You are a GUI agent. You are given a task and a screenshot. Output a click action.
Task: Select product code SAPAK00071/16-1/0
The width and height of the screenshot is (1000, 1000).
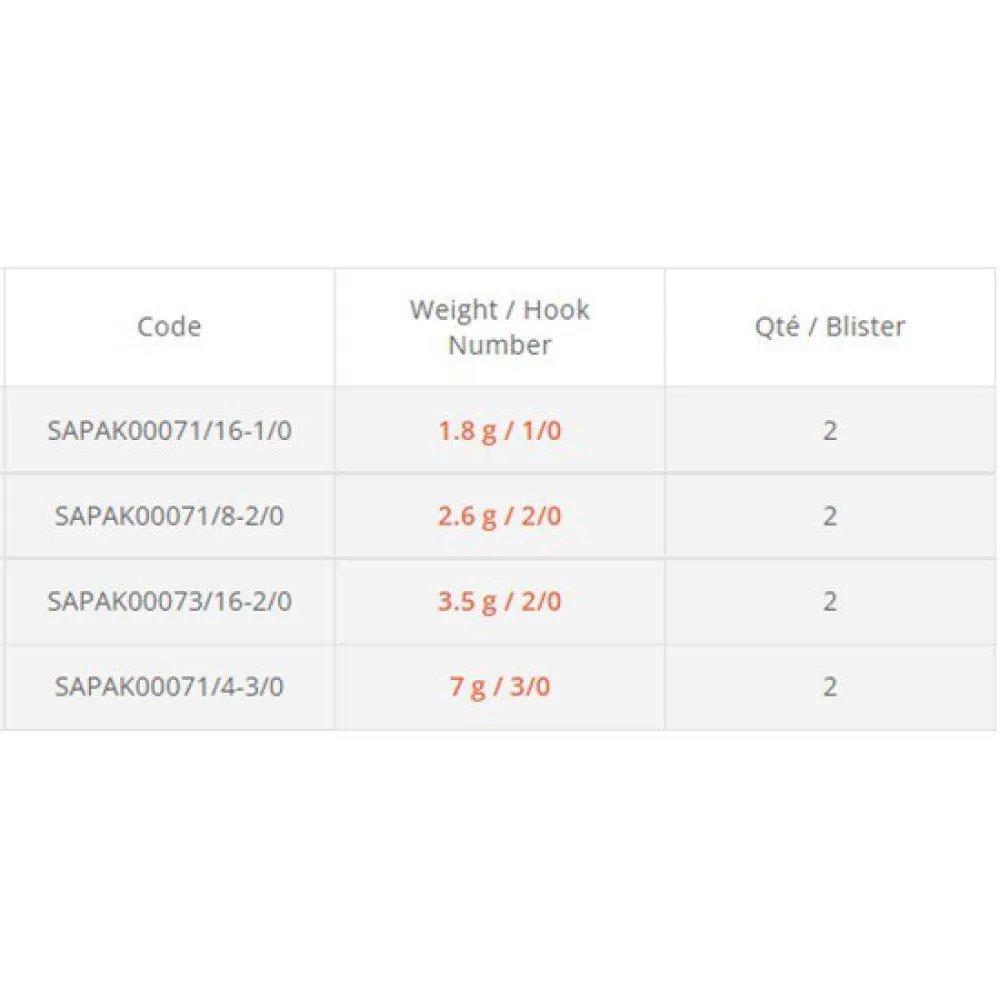[x=169, y=431]
